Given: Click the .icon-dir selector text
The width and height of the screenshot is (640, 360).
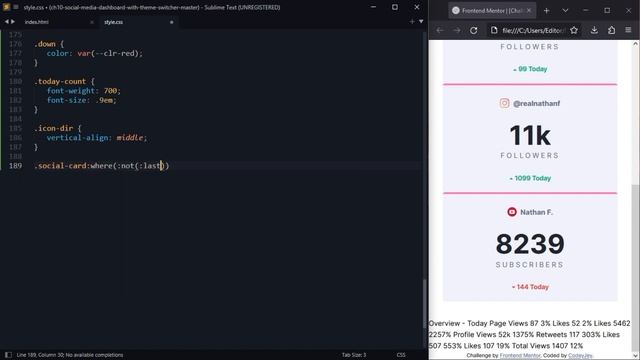Looking at the screenshot, I should [x=53, y=128].
